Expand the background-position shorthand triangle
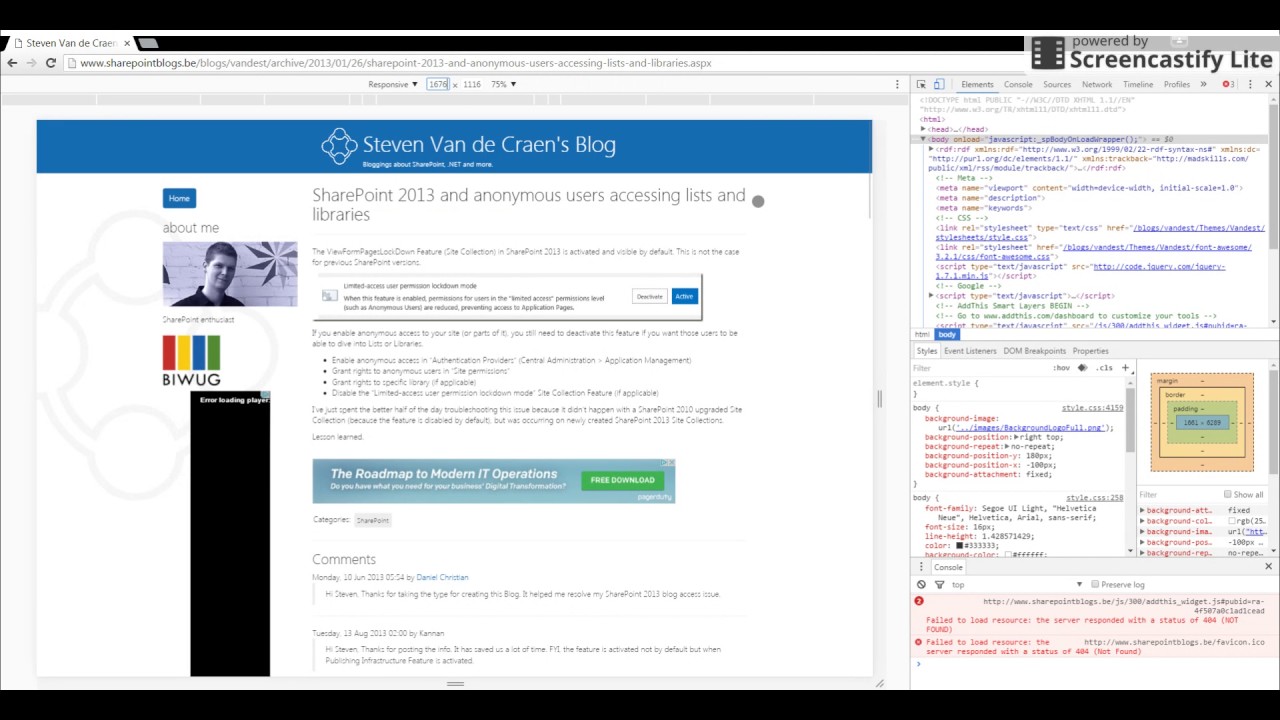 (x=1015, y=437)
